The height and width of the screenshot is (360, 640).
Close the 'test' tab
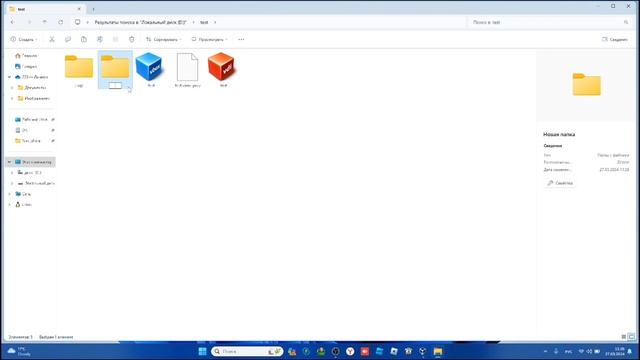tap(79, 9)
